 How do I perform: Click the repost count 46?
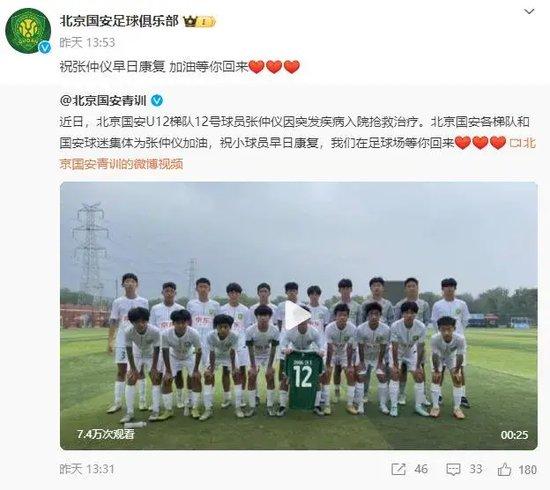[x=421, y=469]
